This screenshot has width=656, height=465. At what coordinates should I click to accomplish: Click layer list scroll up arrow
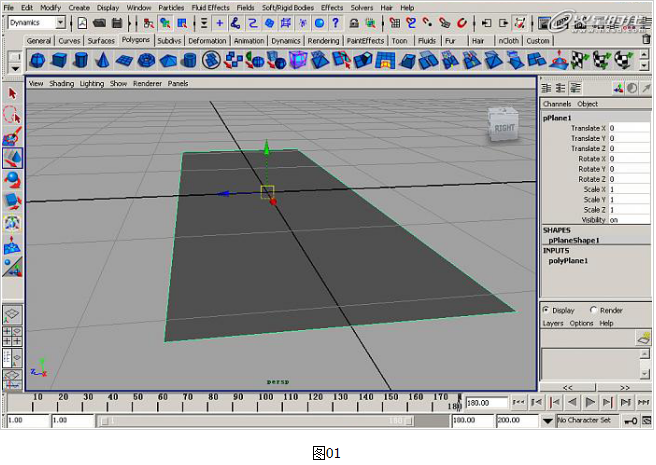[x=645, y=354]
